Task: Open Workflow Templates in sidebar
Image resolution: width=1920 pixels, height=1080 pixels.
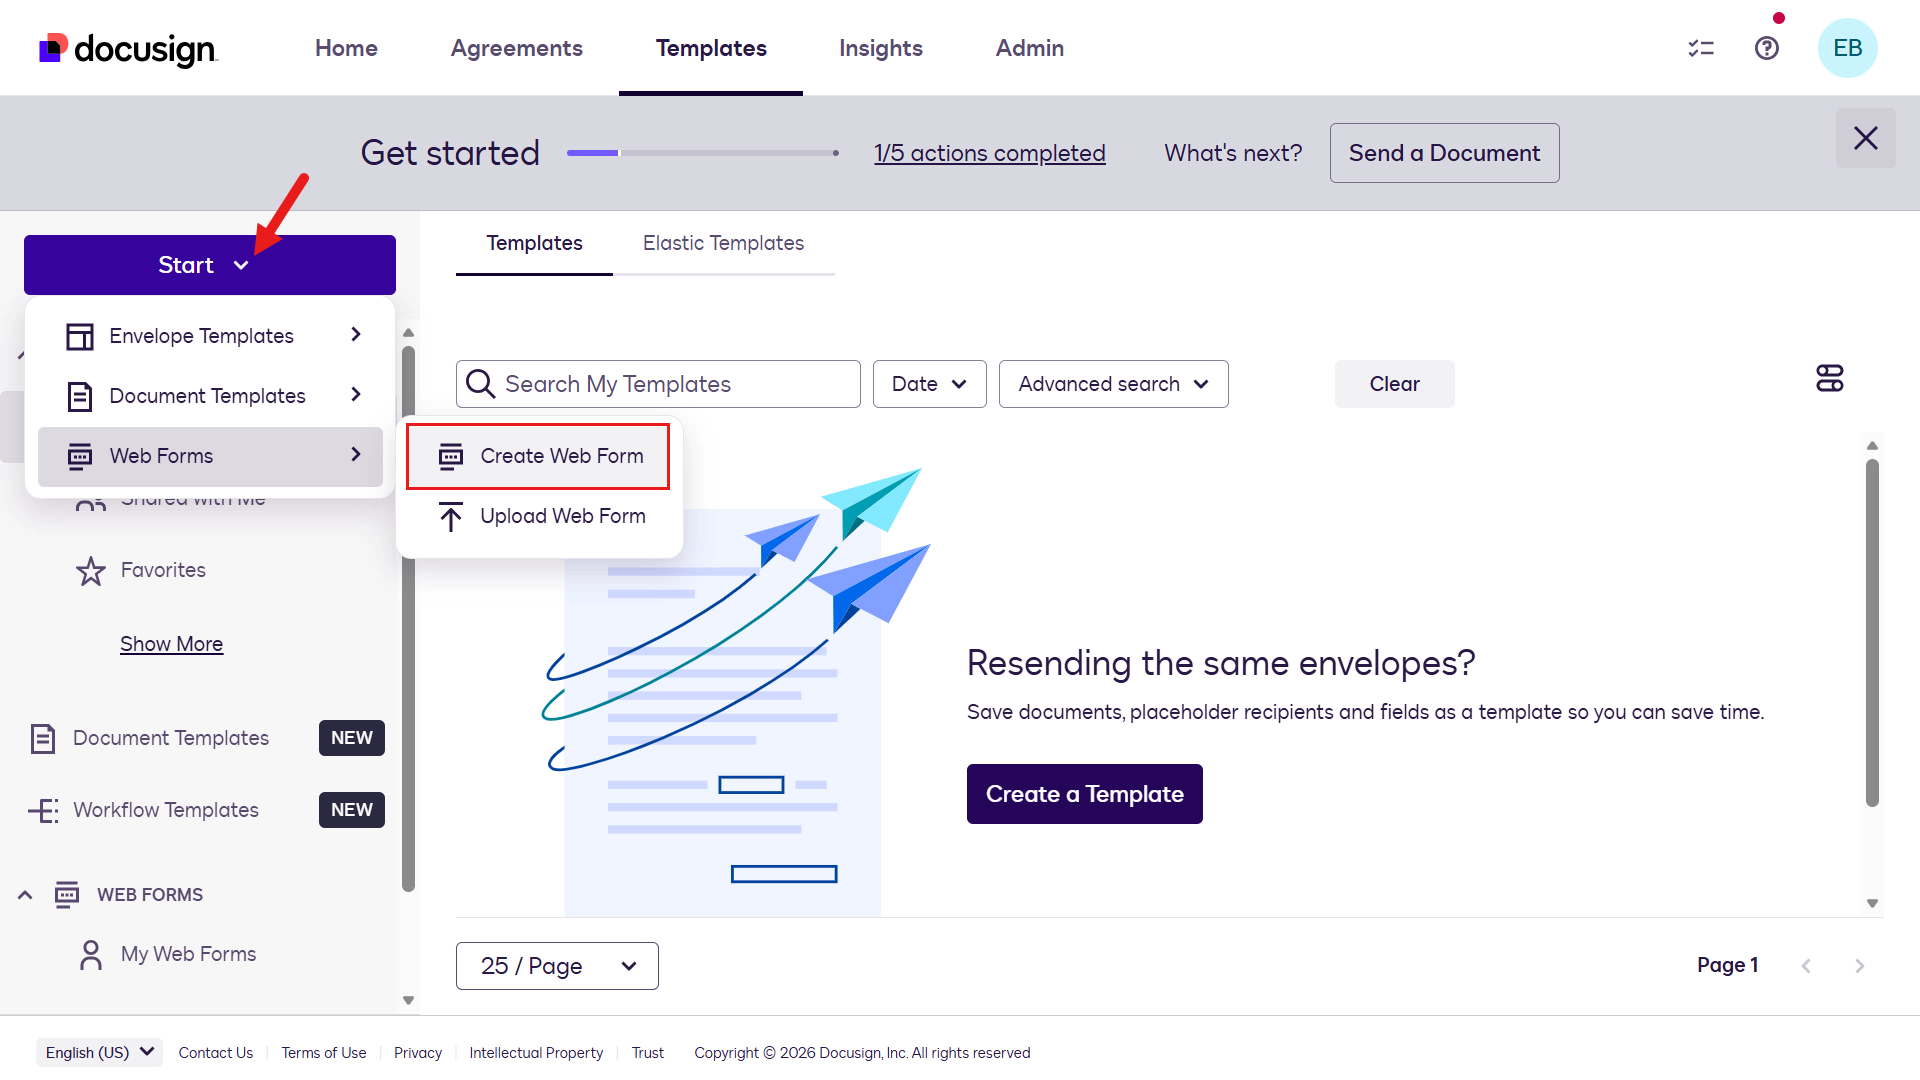Action: pos(166,810)
